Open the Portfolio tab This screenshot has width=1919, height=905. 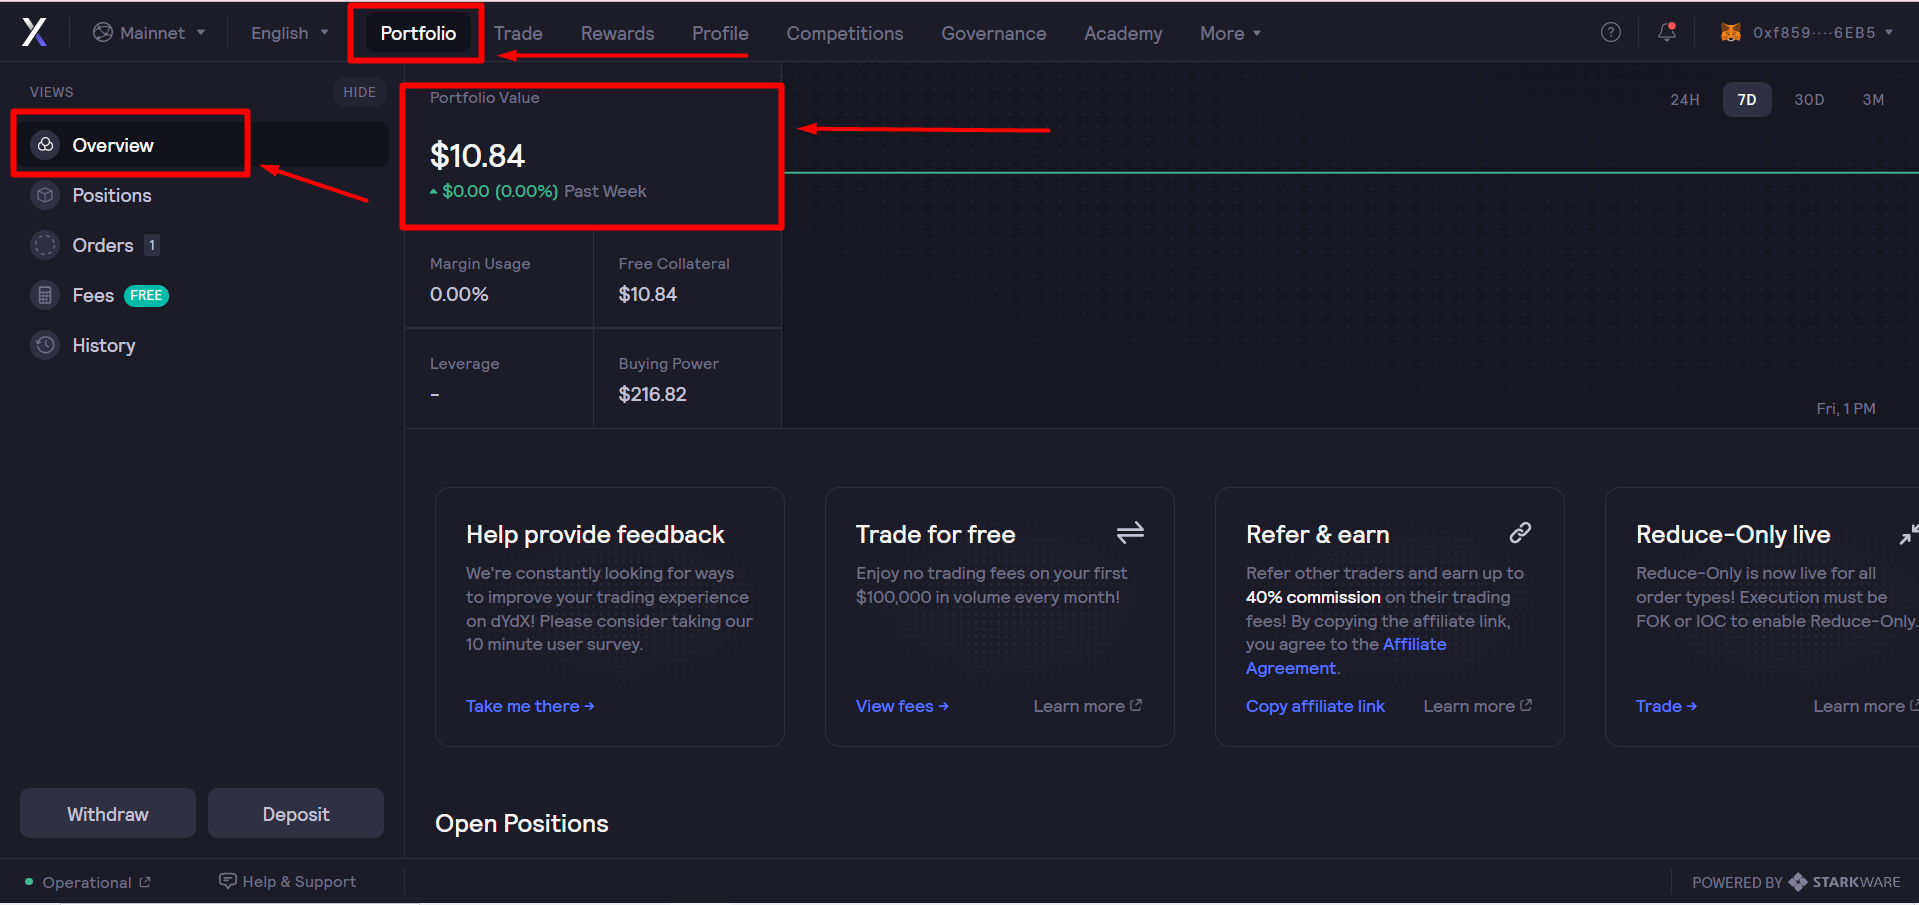click(x=418, y=33)
